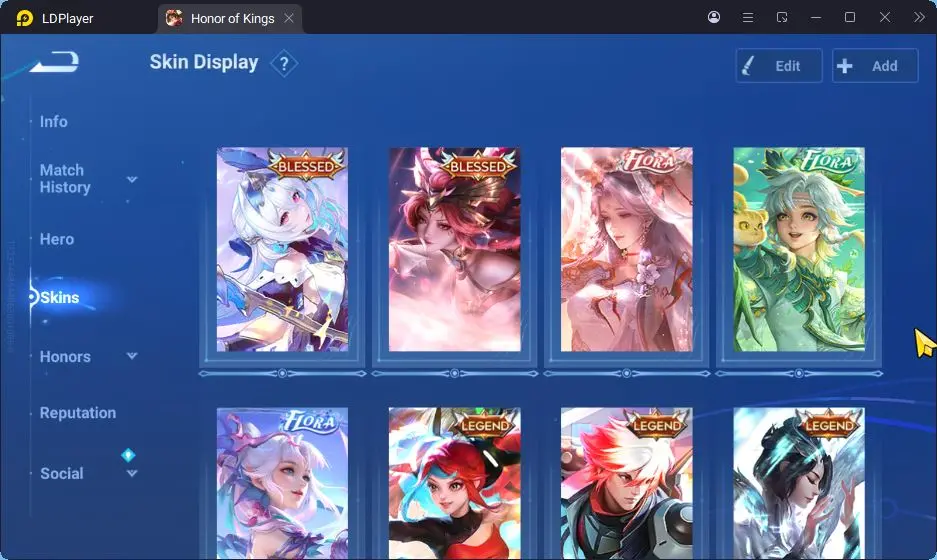Image resolution: width=937 pixels, height=560 pixels.
Task: Click the Honor of Kings tab
Action: (x=229, y=19)
